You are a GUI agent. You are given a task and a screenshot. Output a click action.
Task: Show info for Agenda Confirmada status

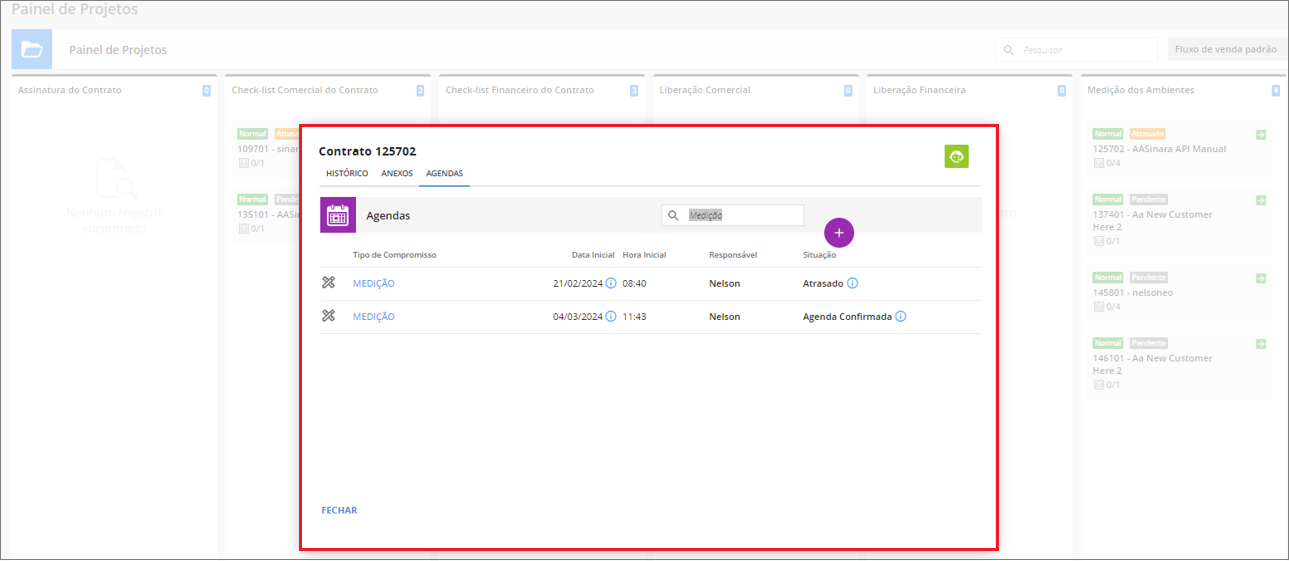[901, 316]
